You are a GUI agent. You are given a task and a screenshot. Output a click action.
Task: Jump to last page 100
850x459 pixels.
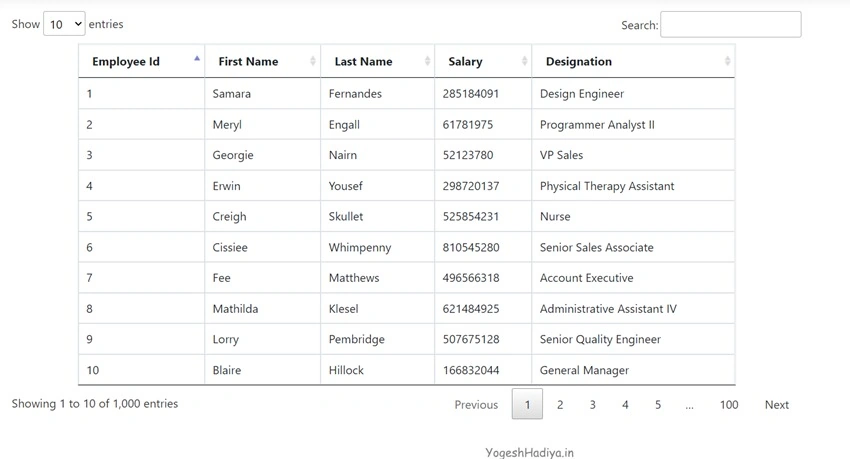coord(729,404)
